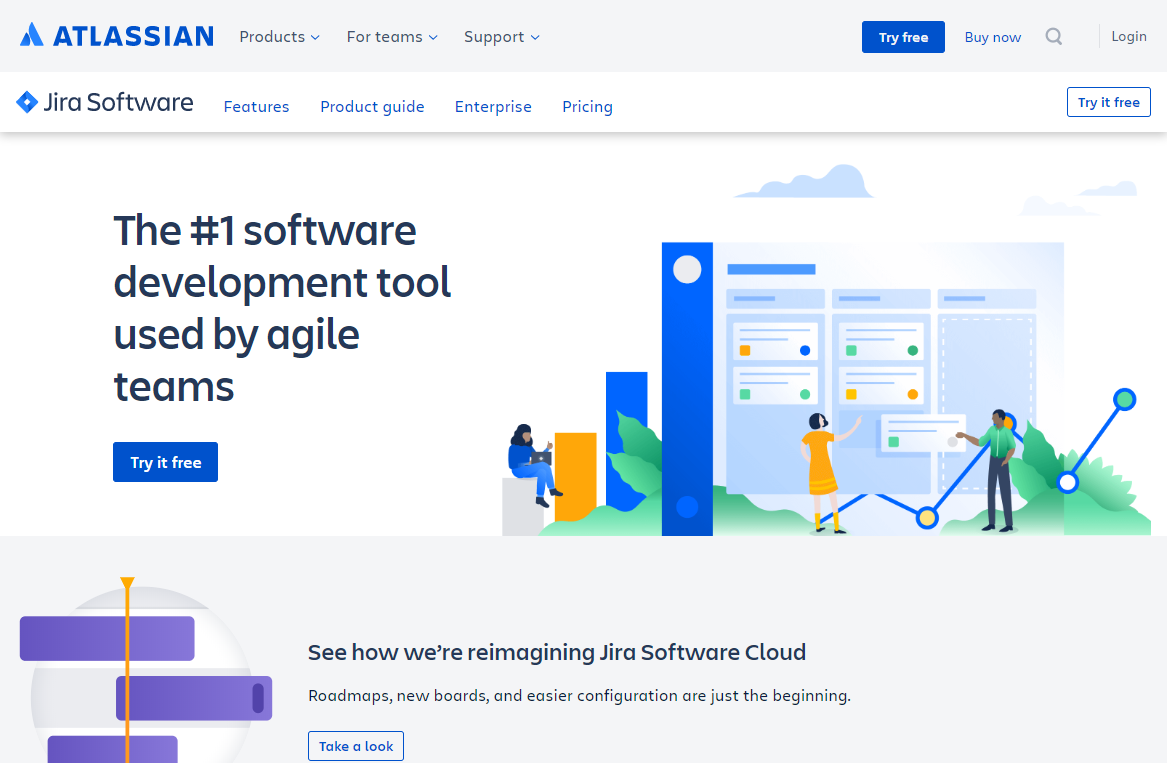The image size is (1167, 763).
Task: Click the purple roadmap illustration
Action: [x=146, y=670]
